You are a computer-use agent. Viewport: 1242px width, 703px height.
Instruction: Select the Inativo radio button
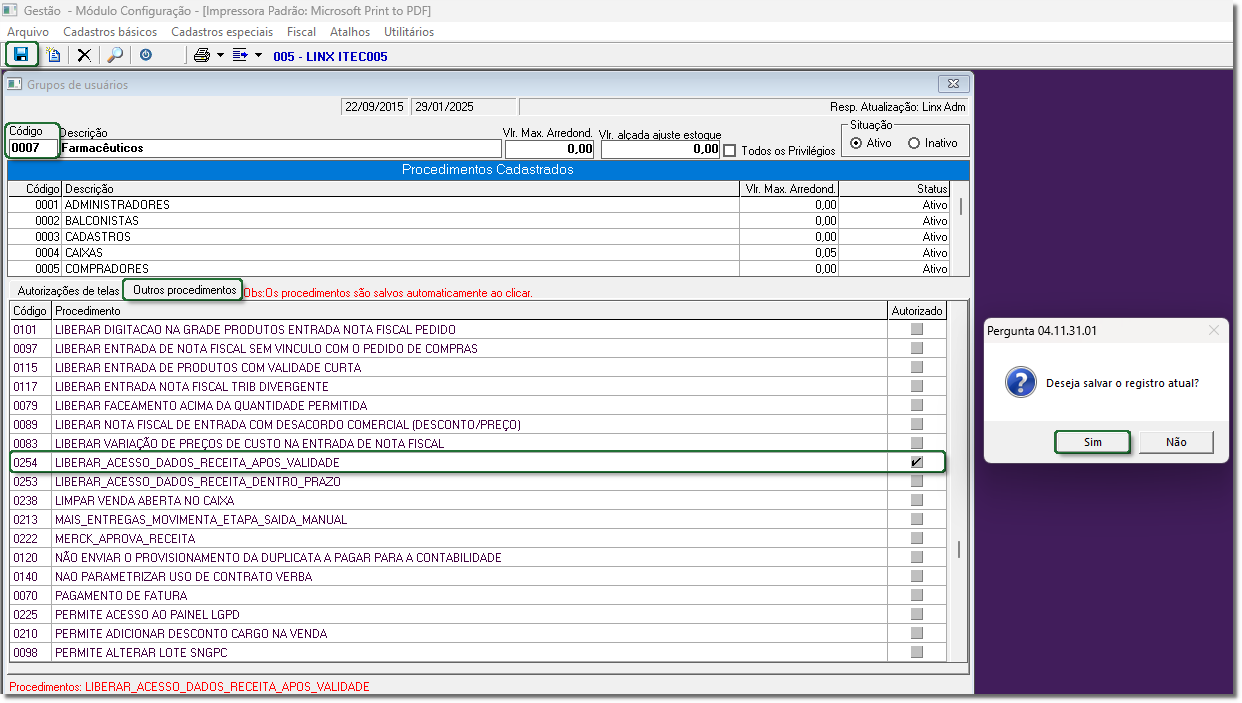(914, 143)
